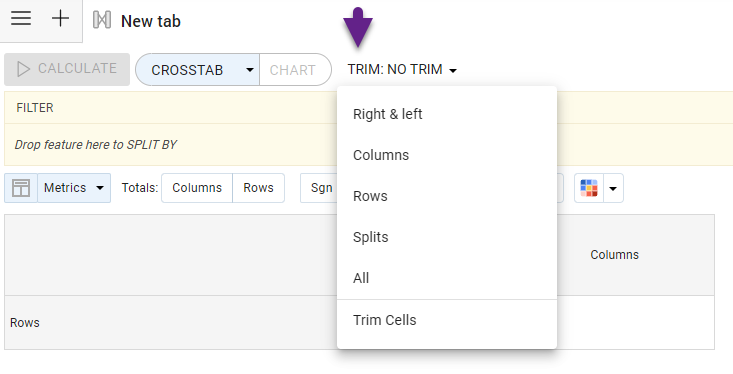733x374 pixels.
Task: Toggle Columns totals
Action: click(x=197, y=188)
